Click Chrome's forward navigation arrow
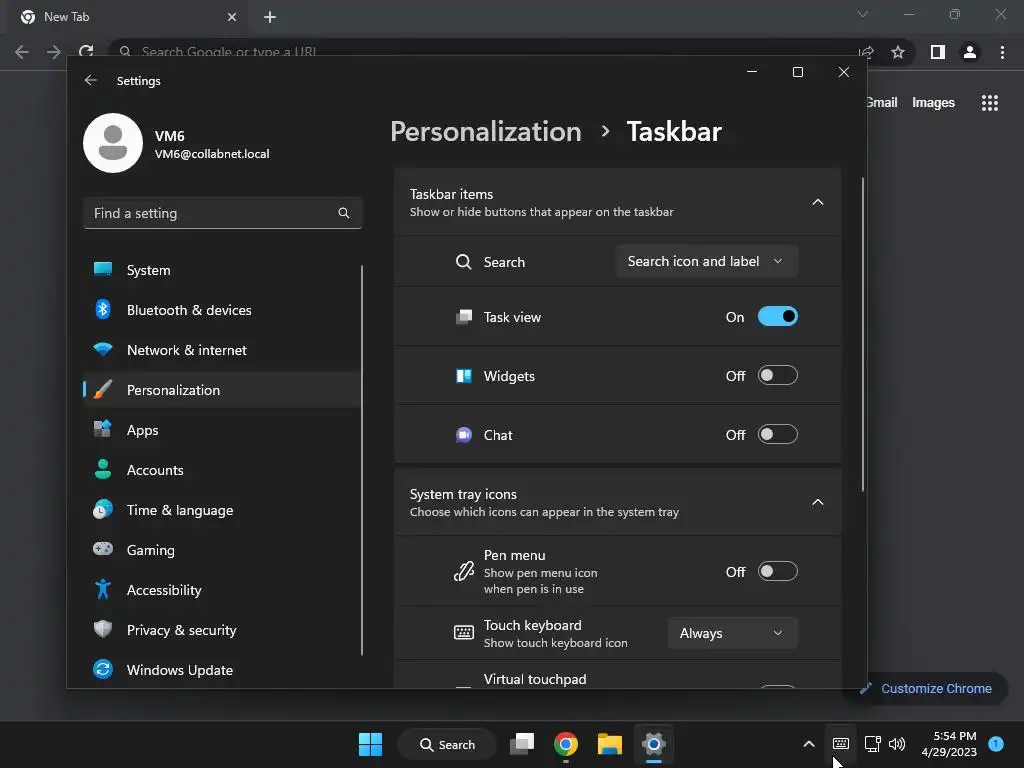 click(54, 52)
